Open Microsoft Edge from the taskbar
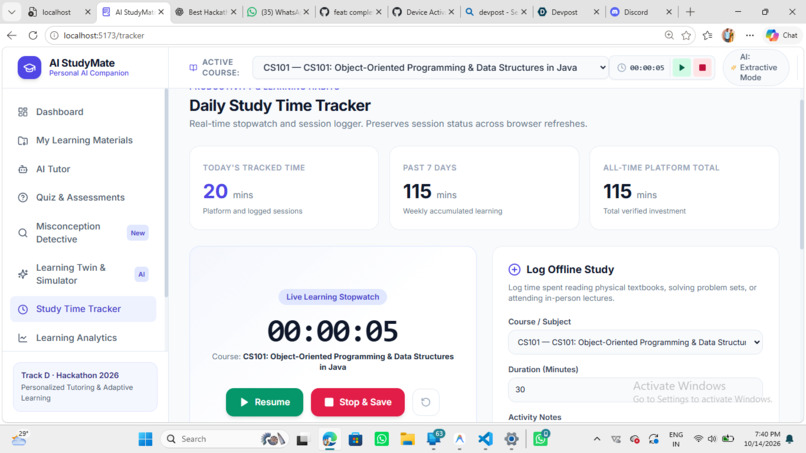Screen dimensions: 806x453 [x=329, y=439]
